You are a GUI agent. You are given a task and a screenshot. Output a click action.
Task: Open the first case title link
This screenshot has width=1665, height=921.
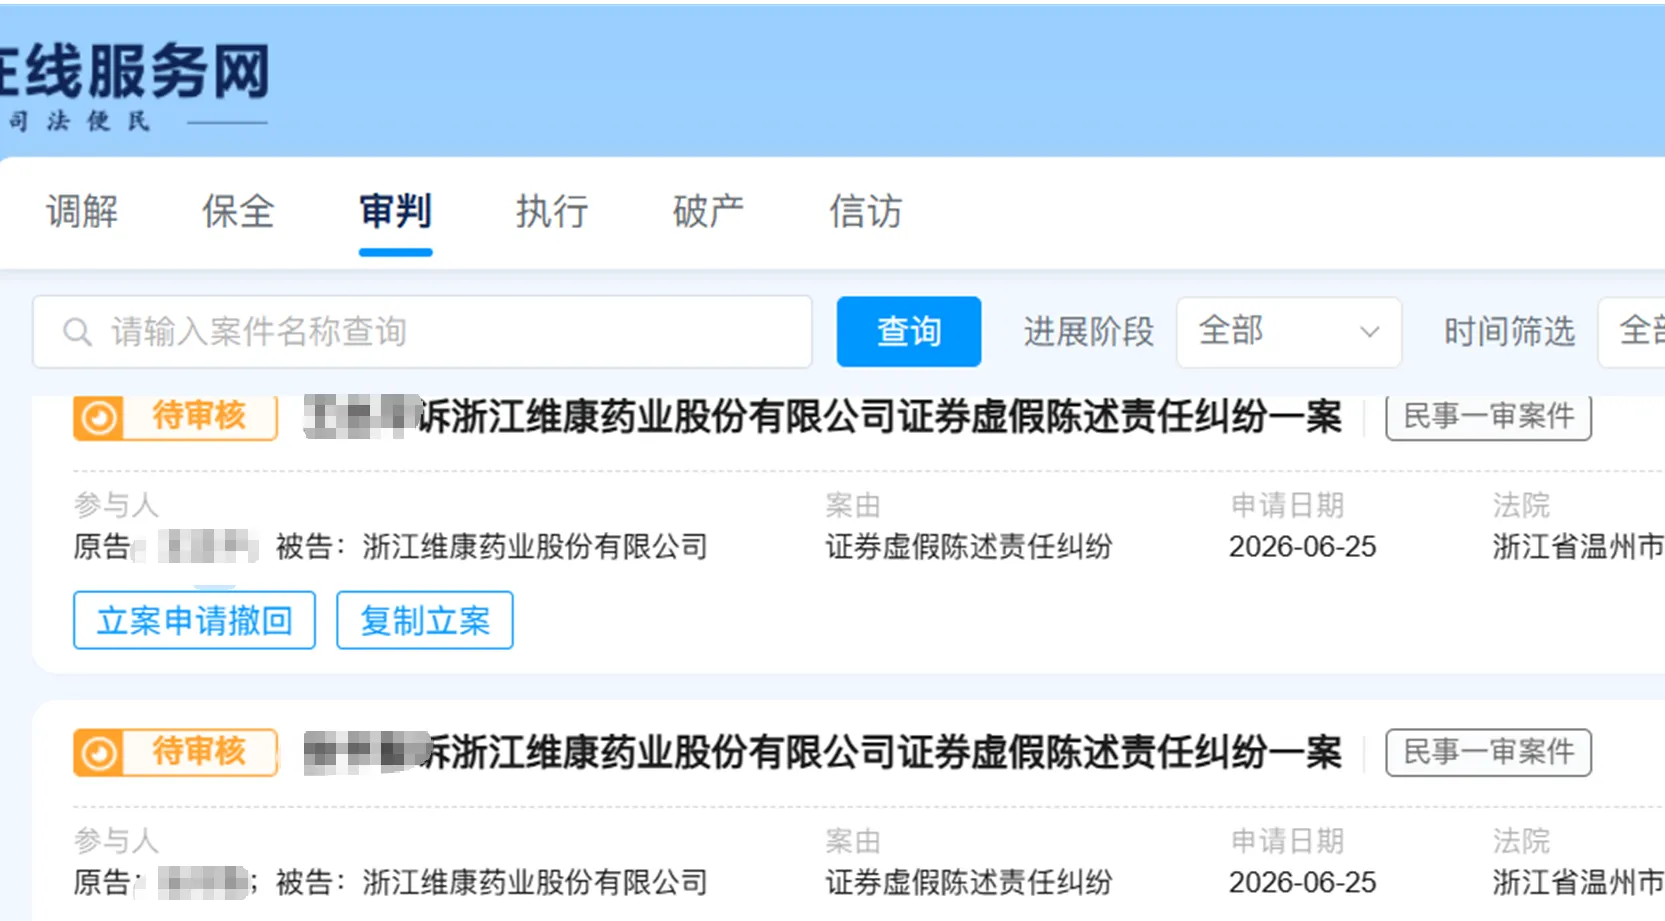[822, 417]
